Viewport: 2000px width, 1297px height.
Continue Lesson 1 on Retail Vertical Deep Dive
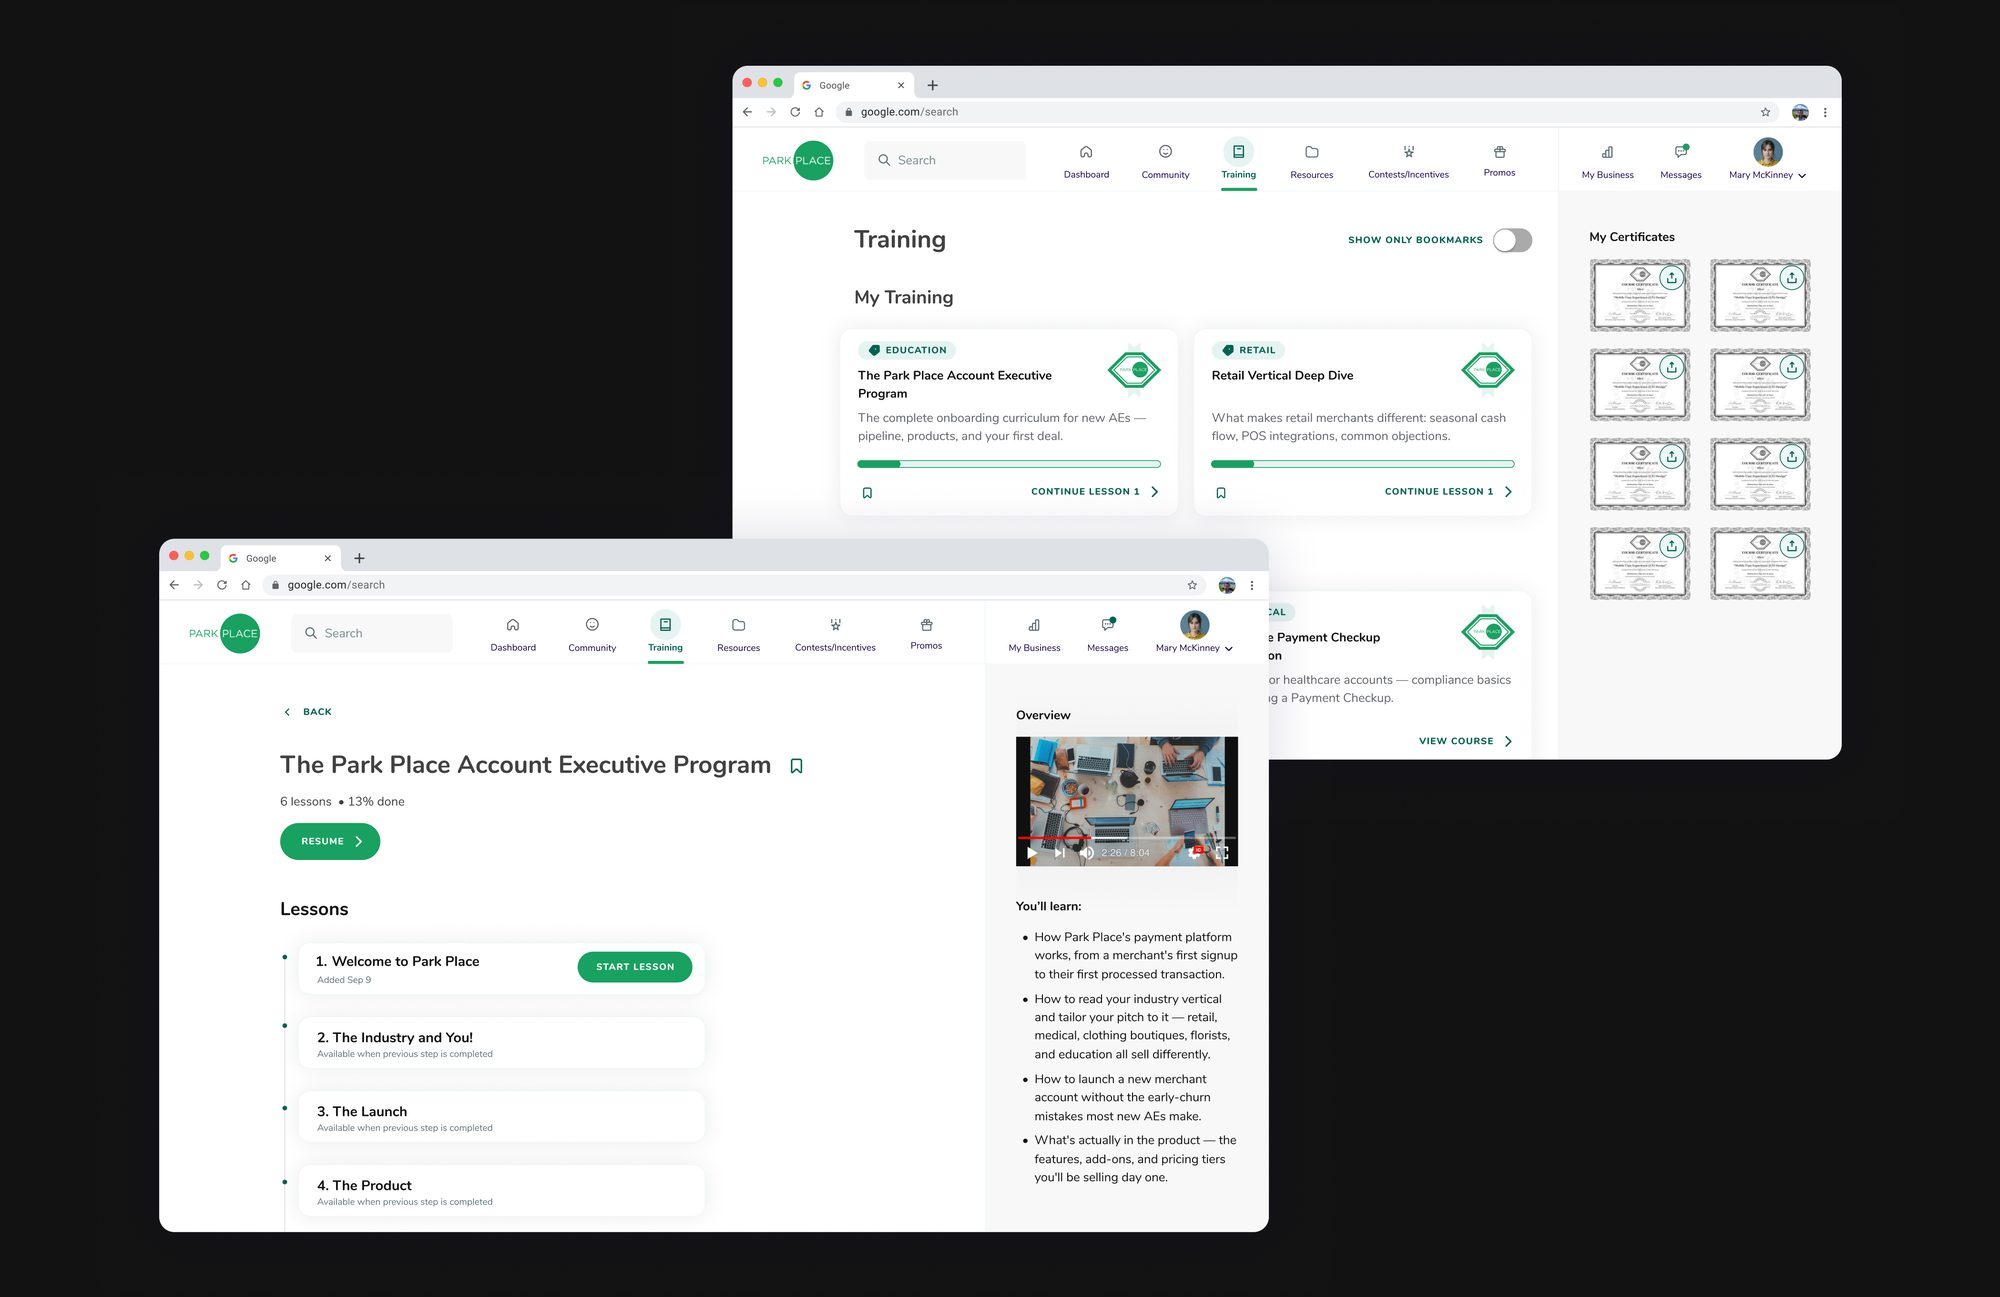point(1449,492)
